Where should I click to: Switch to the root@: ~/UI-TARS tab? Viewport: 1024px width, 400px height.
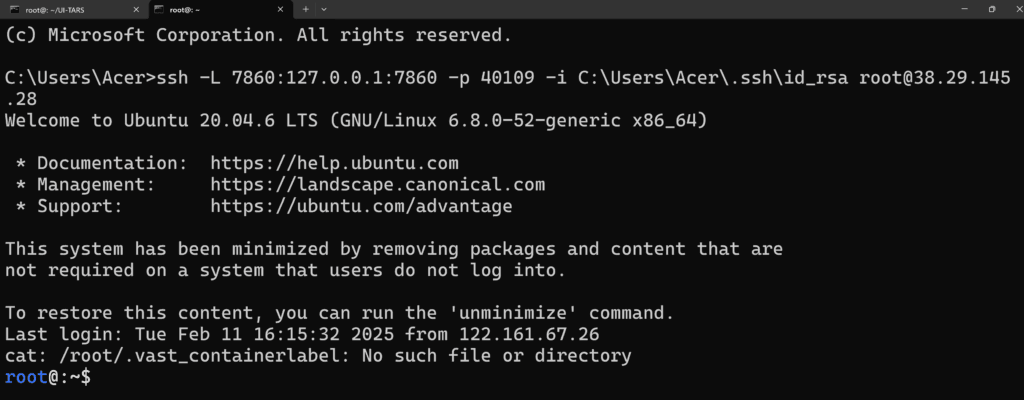click(x=74, y=9)
